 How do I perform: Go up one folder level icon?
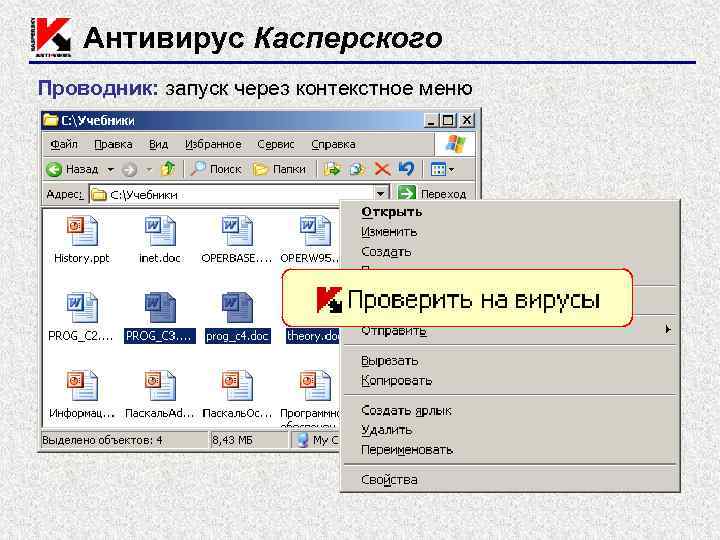tap(168, 169)
